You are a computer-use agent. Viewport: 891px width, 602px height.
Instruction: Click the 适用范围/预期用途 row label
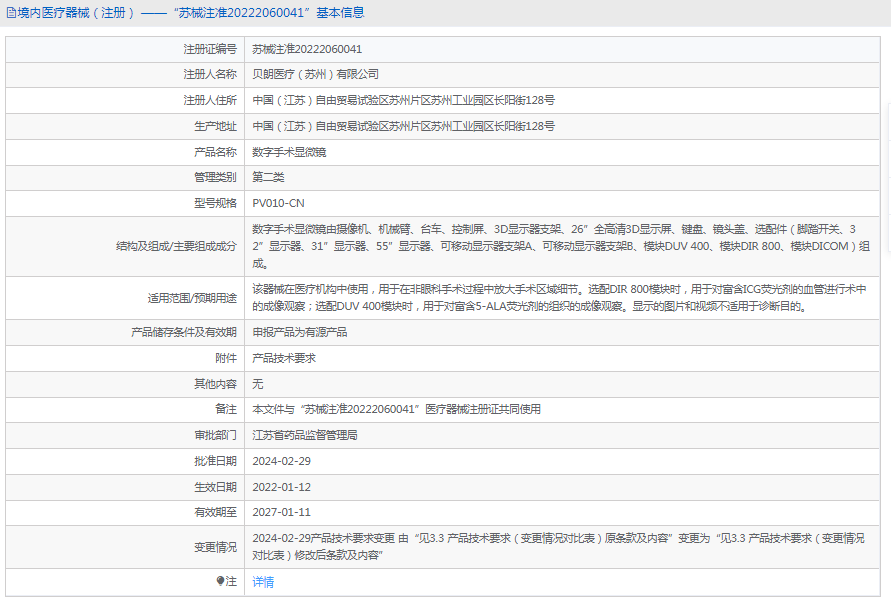pyautogui.click(x=192, y=298)
